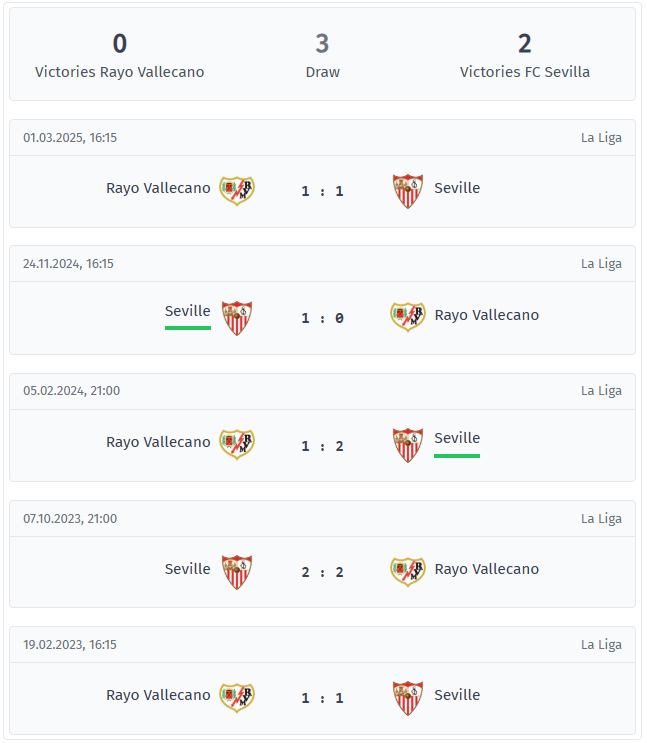The width and height of the screenshot is (647, 743).
Task: Click La Liga label on 01.03.2025 match
Action: point(601,138)
